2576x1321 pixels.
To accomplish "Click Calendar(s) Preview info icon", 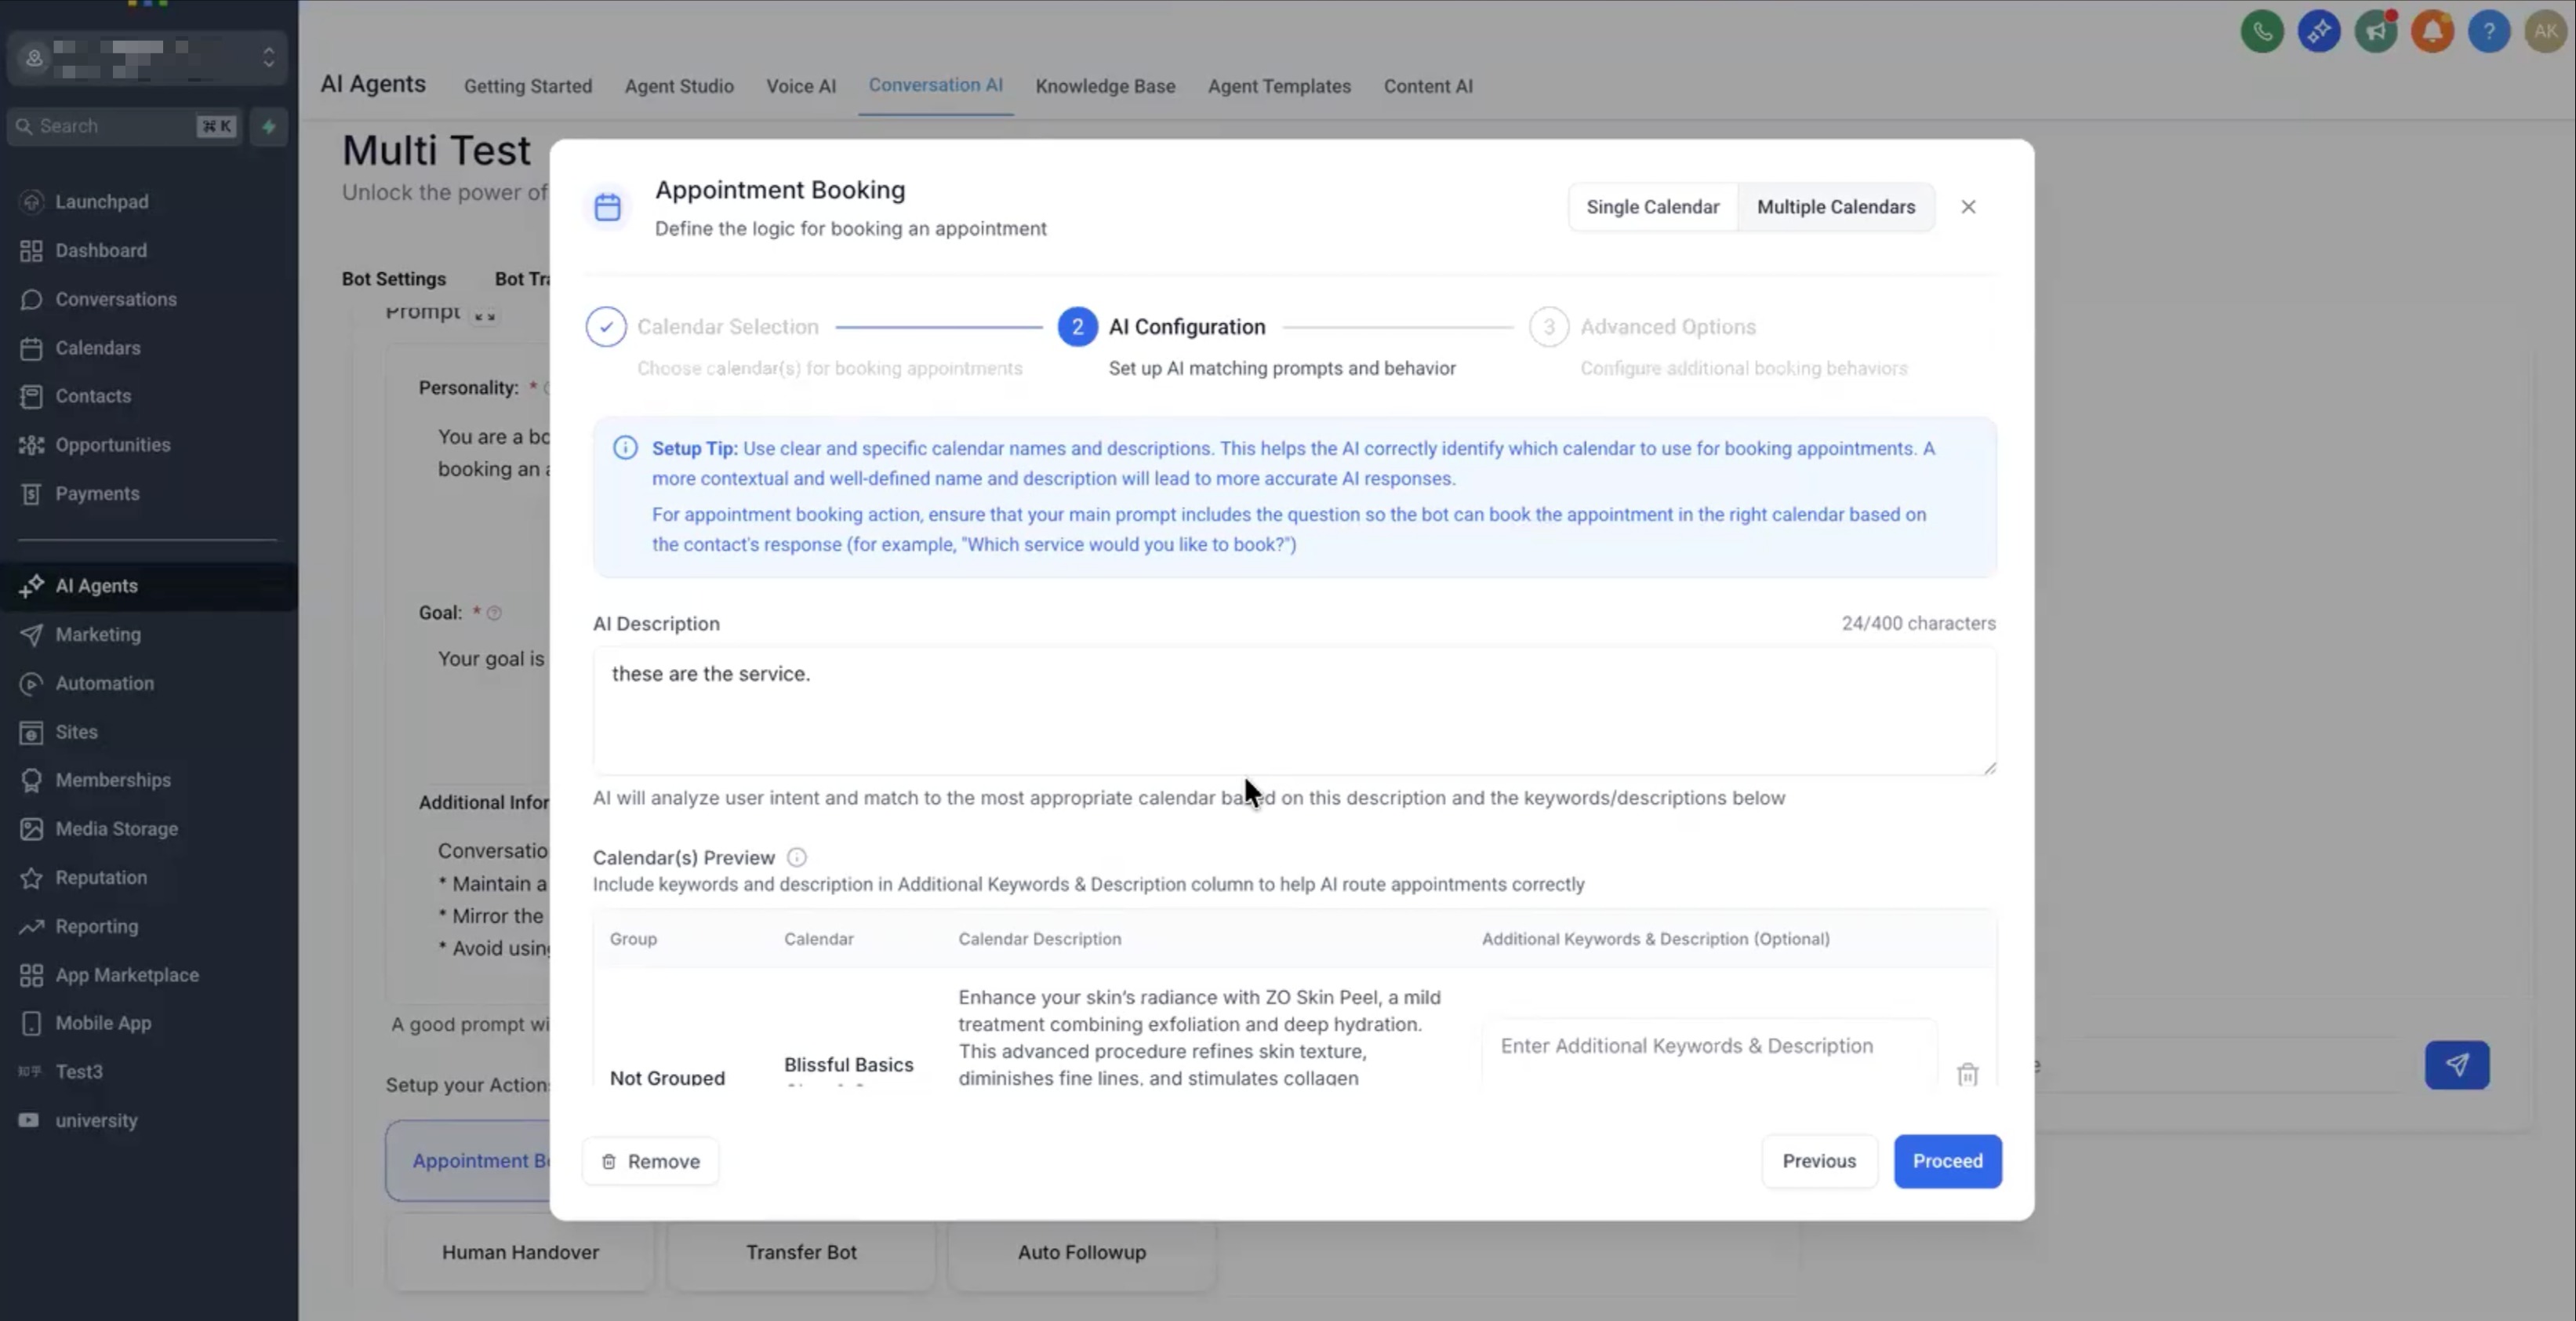I will pyautogui.click(x=796, y=857).
